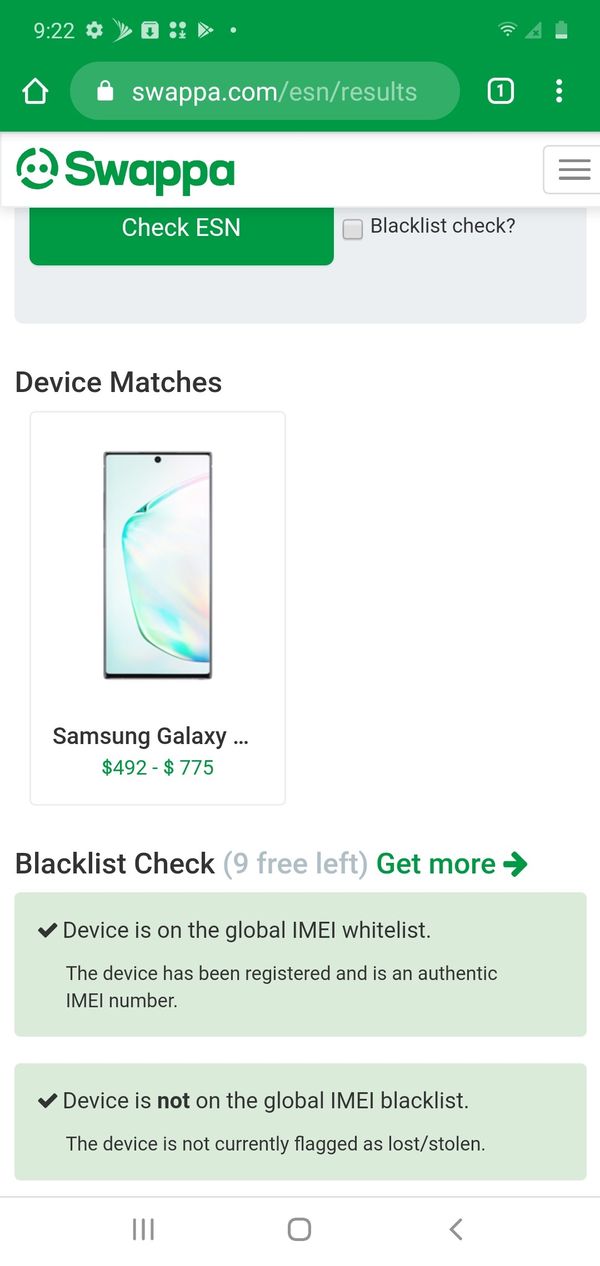Tap the Wi-Fi status icon

pos(508,30)
